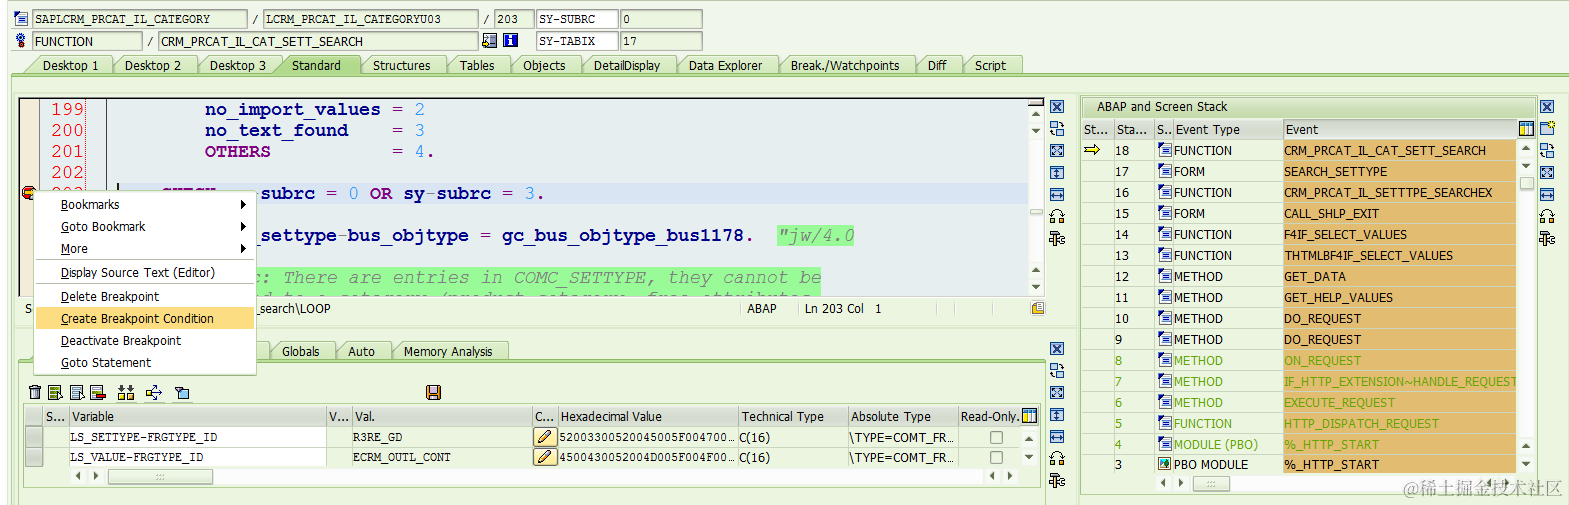Viewport: 1569px width, 505px height.
Task: Choose Create Breakpoint Condition
Action: click(x=146, y=319)
